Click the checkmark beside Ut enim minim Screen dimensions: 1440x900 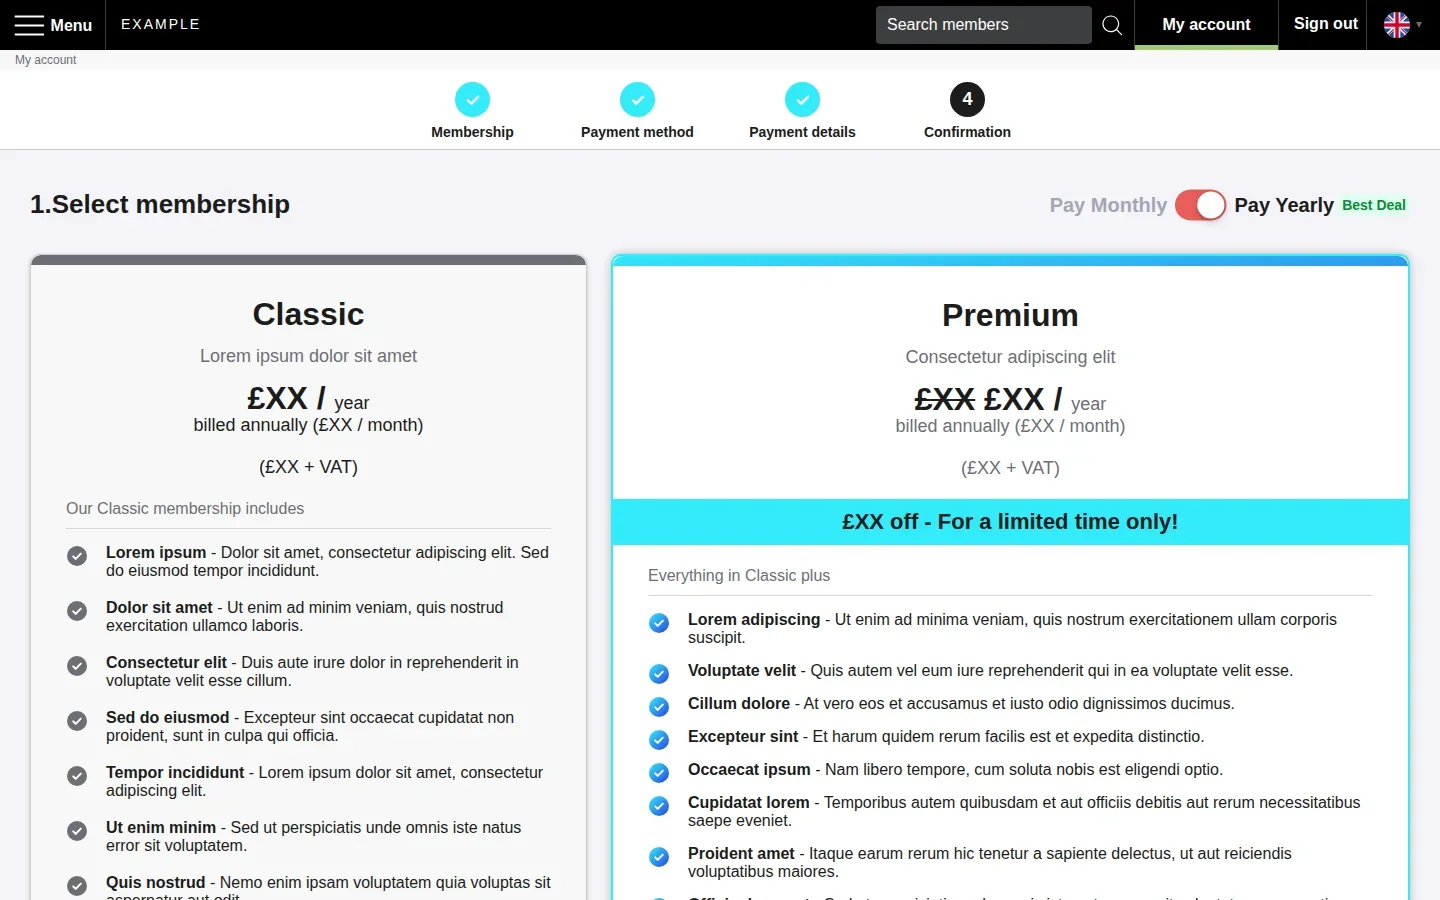[x=77, y=831]
